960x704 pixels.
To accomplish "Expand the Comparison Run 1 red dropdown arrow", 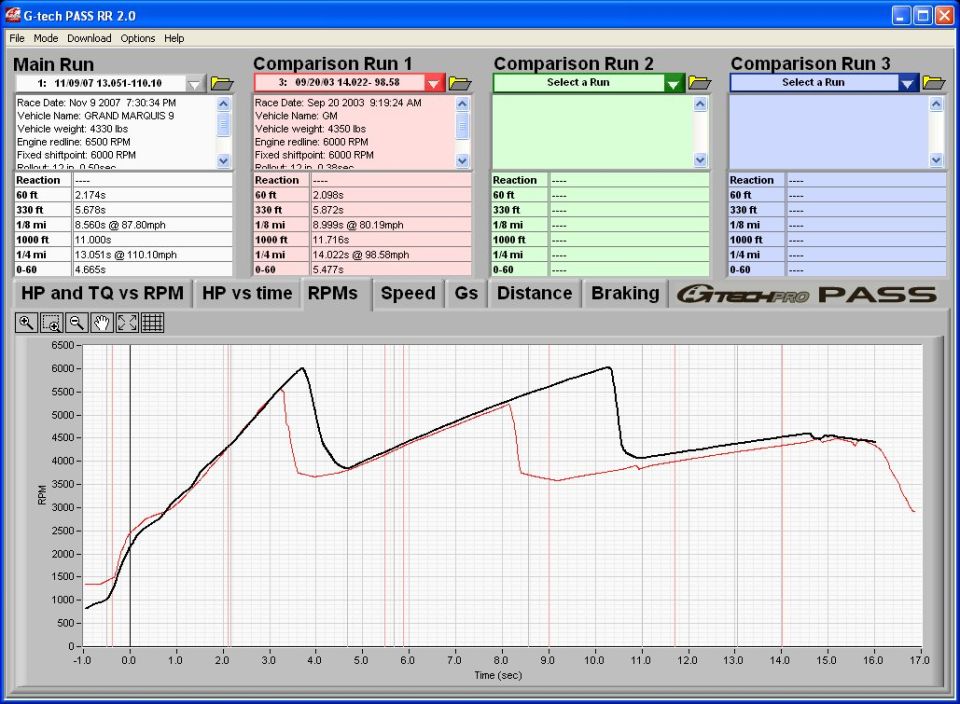I will (433, 83).
